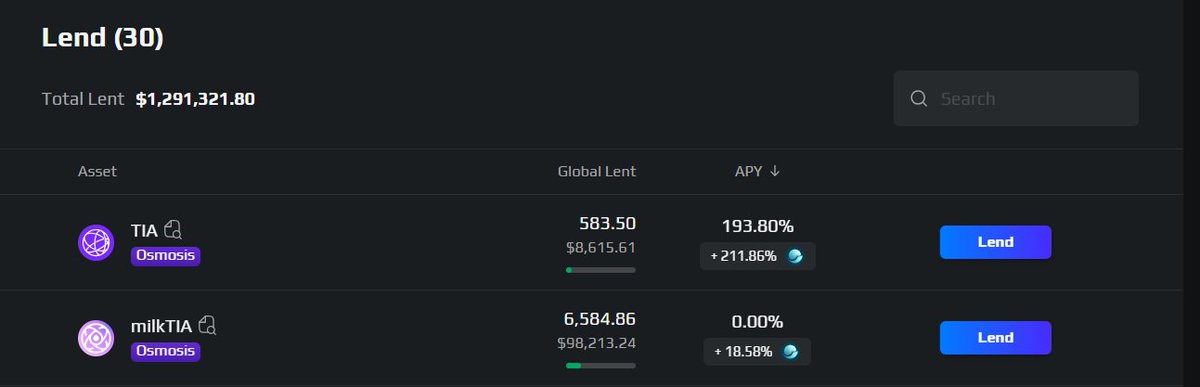
Task: Click the search magnifier icon
Action: tap(919, 98)
